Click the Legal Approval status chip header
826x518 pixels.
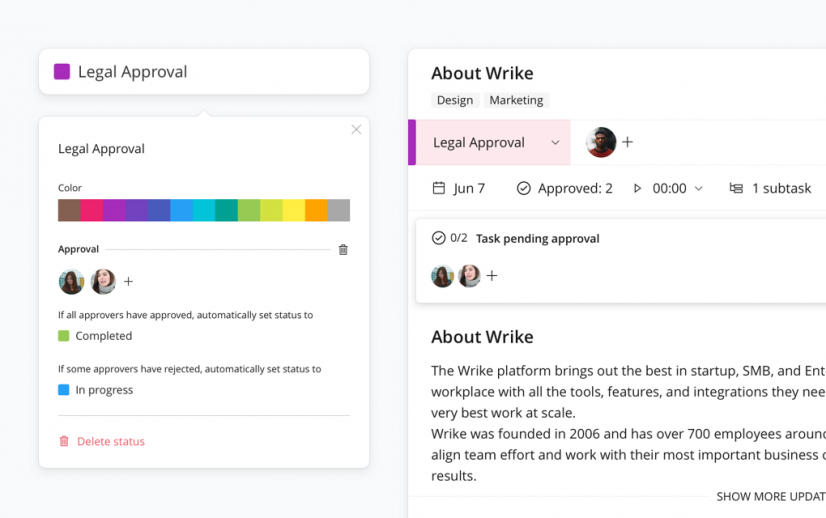(204, 72)
